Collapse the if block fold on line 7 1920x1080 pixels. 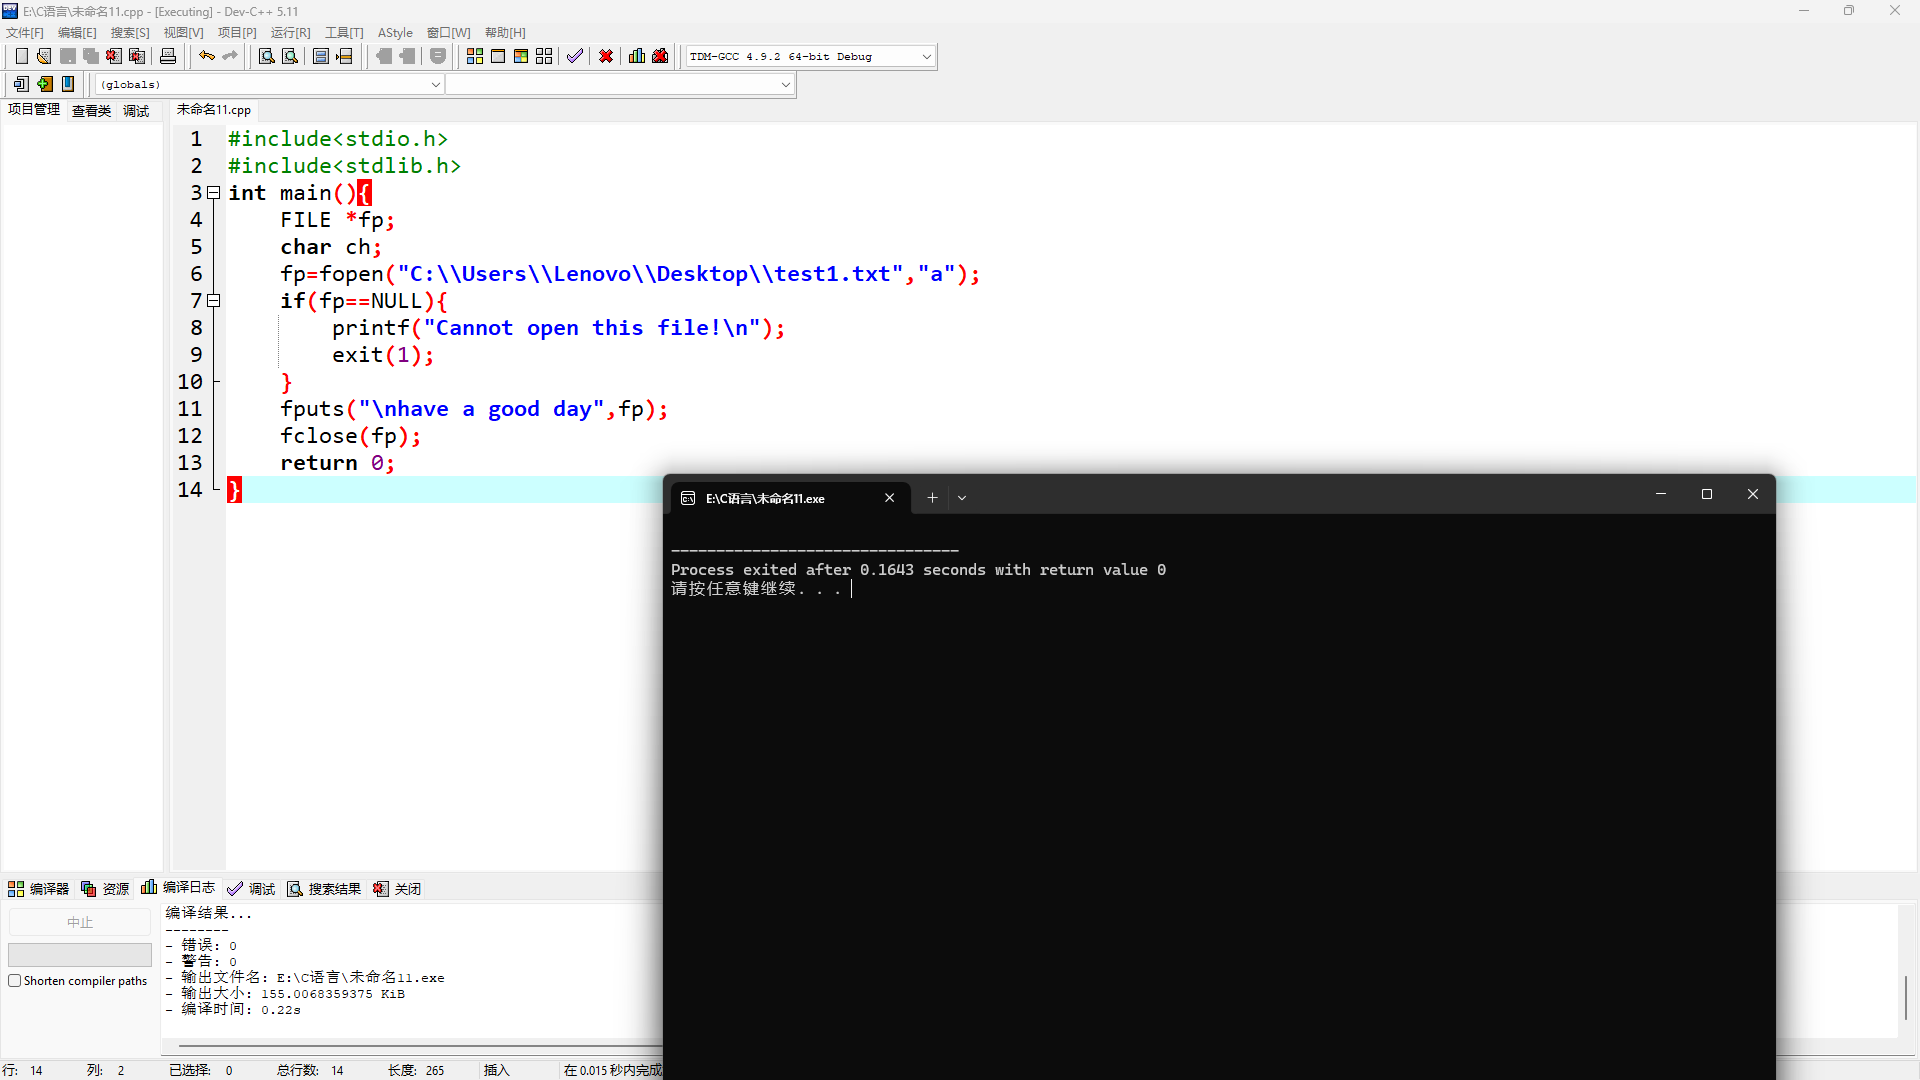[x=214, y=301]
